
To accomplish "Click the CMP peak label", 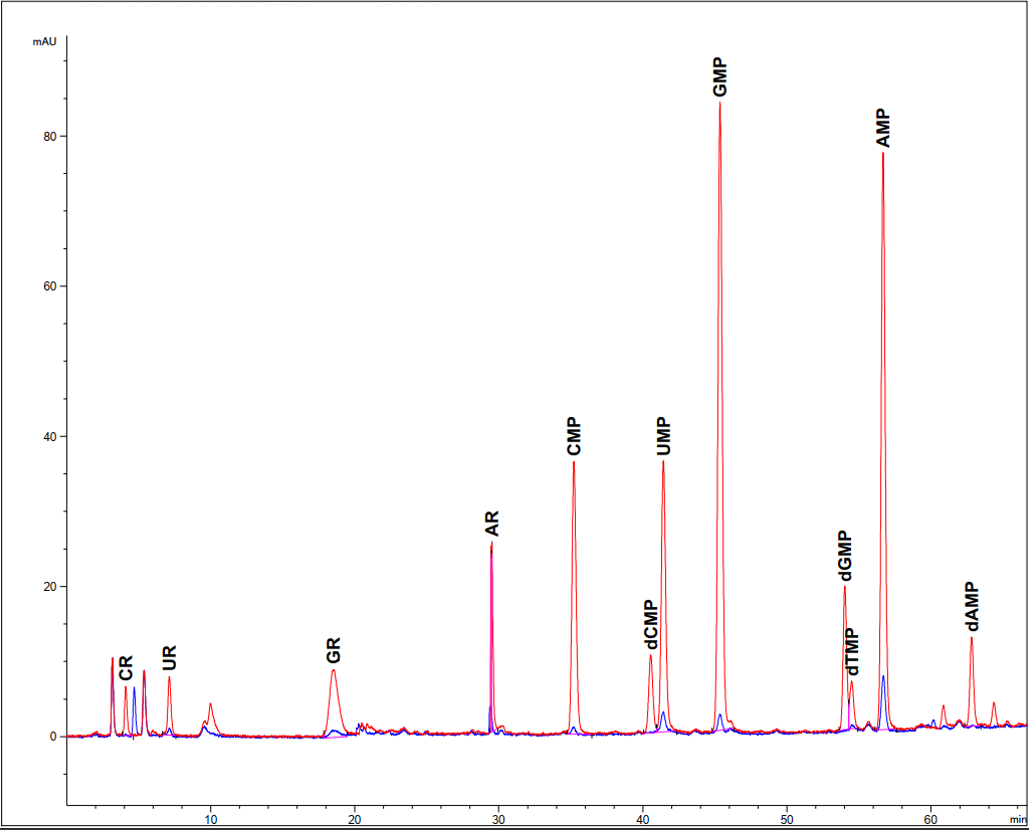I will (x=574, y=437).
